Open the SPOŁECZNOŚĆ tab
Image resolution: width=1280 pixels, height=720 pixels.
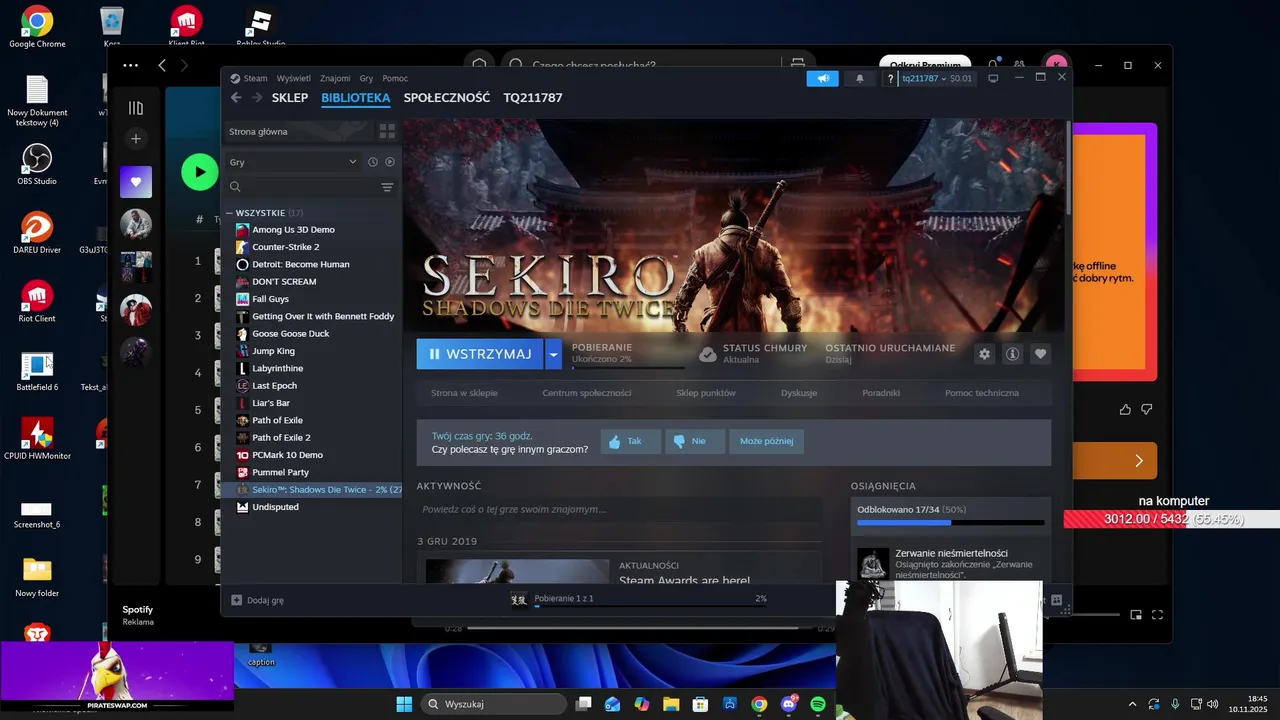click(447, 98)
